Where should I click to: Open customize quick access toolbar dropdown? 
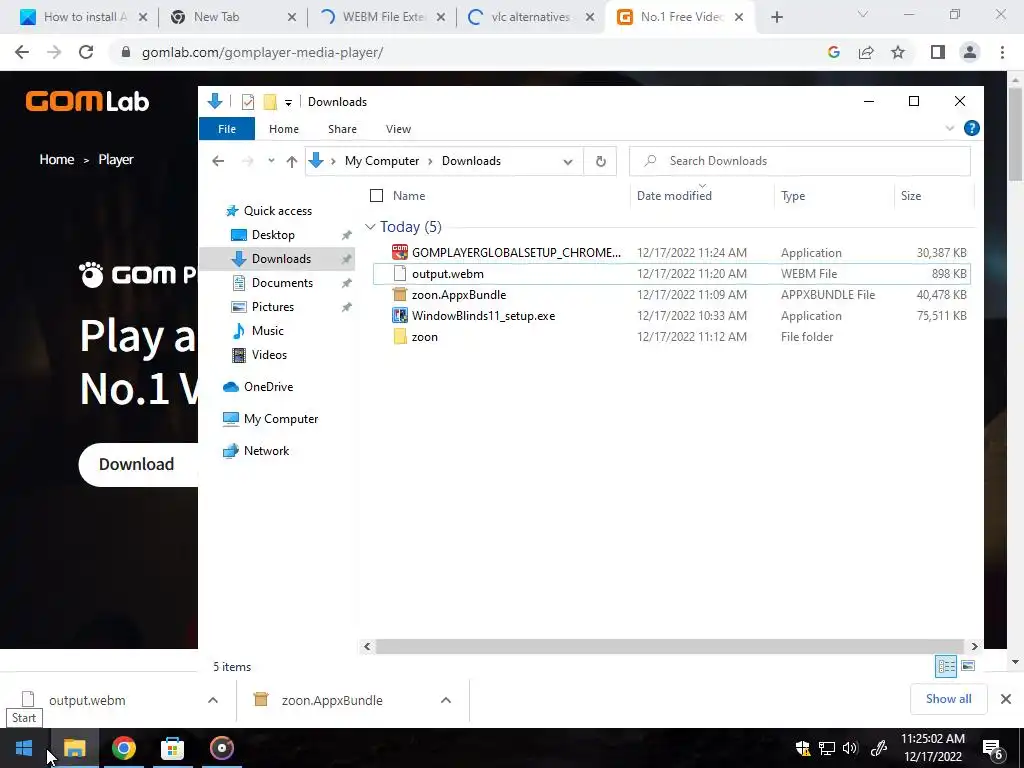point(288,103)
